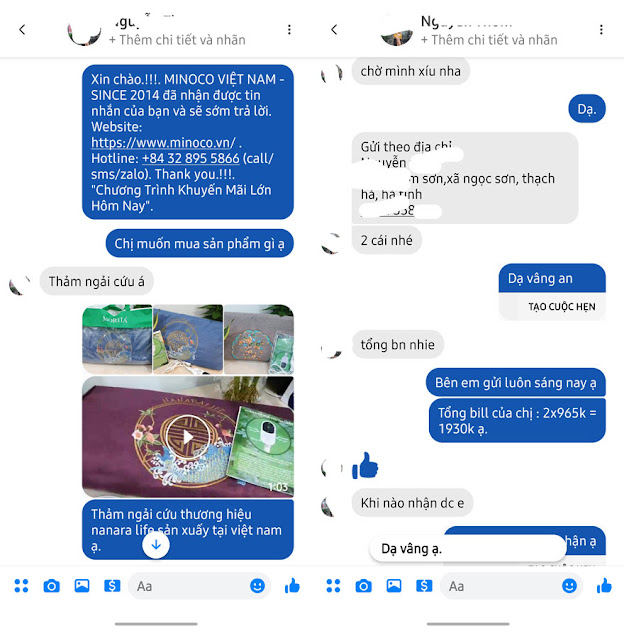Screen dimensions: 624x640
Task: Play the 1:03 mattress video
Action: coord(188,437)
